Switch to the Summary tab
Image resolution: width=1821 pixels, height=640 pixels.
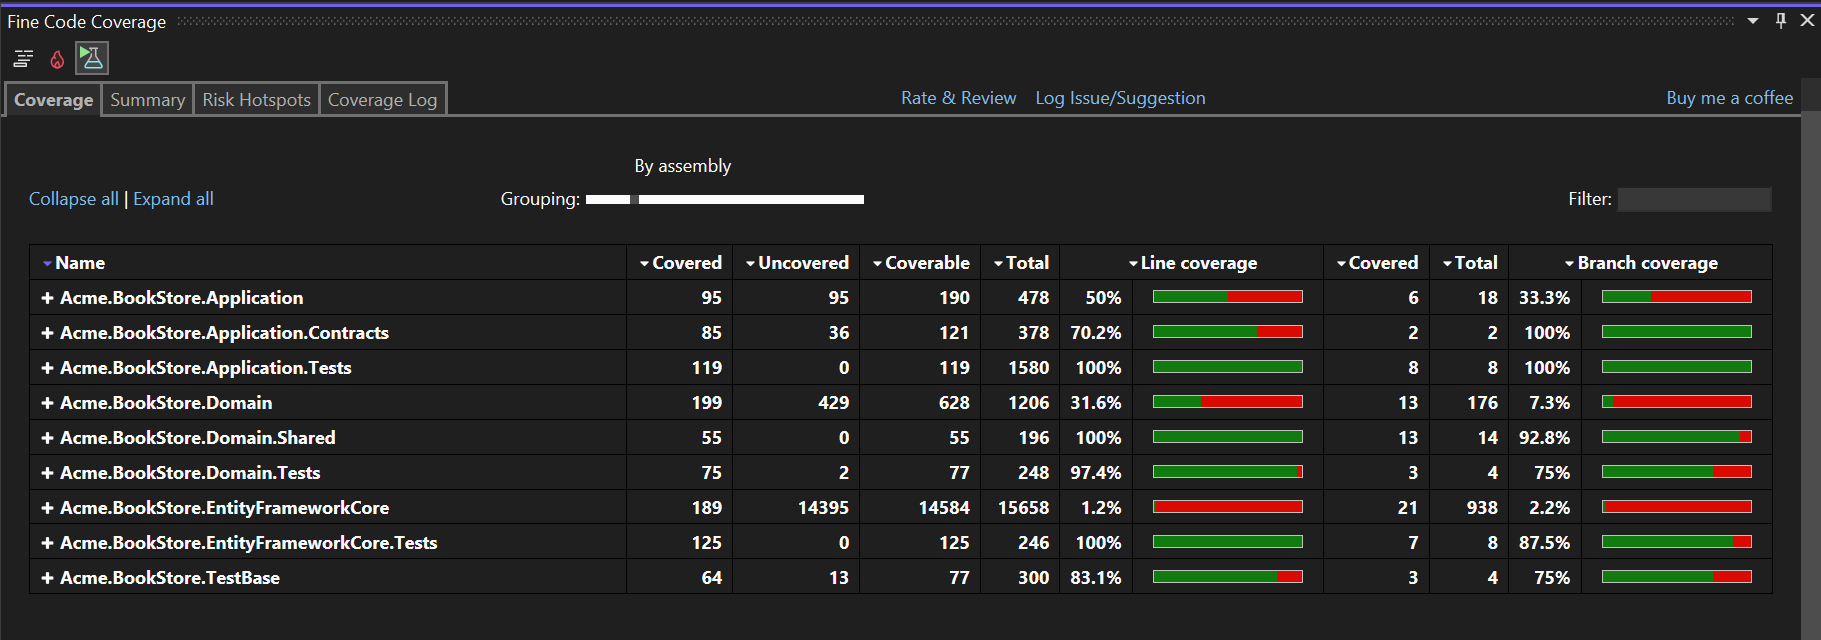point(147,100)
